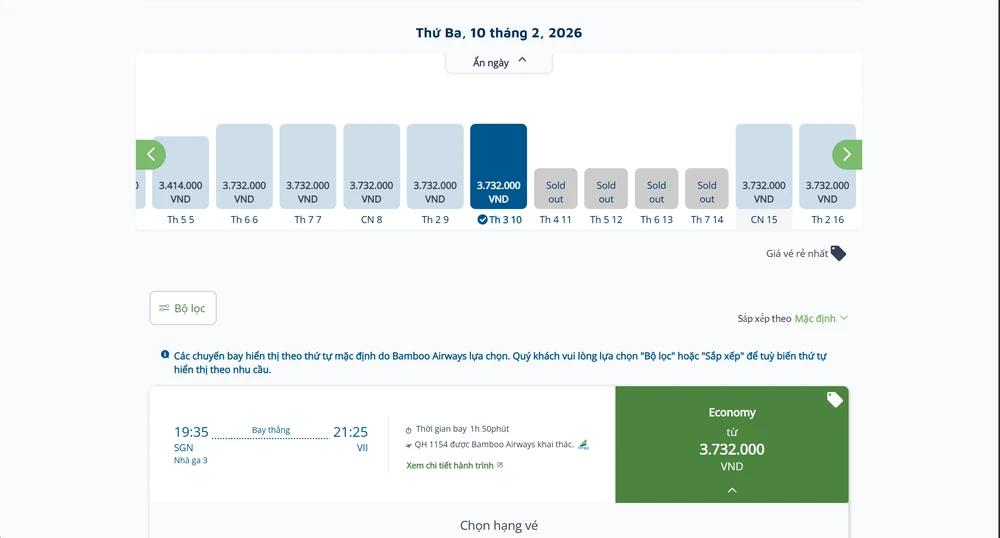Click the Bamboo Airways leaf logo icon
This screenshot has width=1000, height=538.
tap(584, 444)
